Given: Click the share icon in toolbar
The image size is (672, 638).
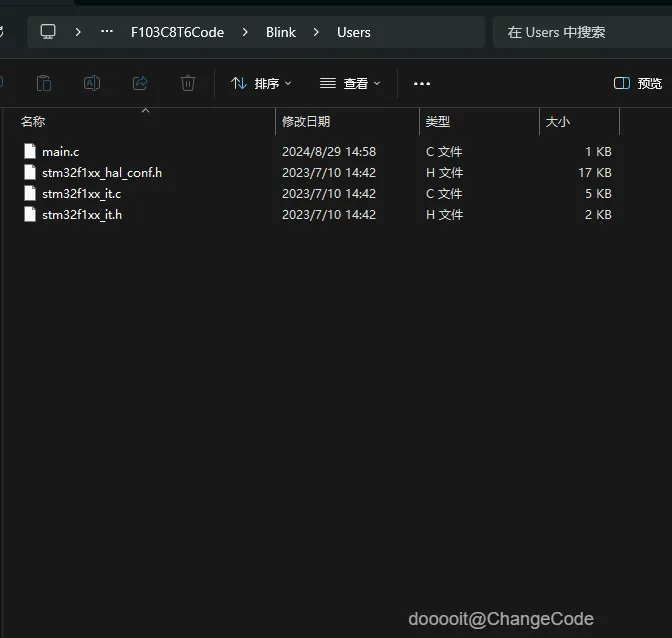Looking at the screenshot, I should point(140,83).
